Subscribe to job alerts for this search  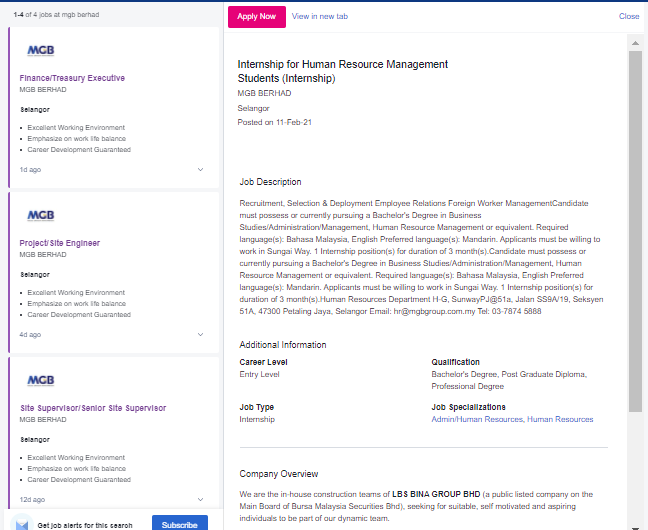pyautogui.click(x=180, y=523)
